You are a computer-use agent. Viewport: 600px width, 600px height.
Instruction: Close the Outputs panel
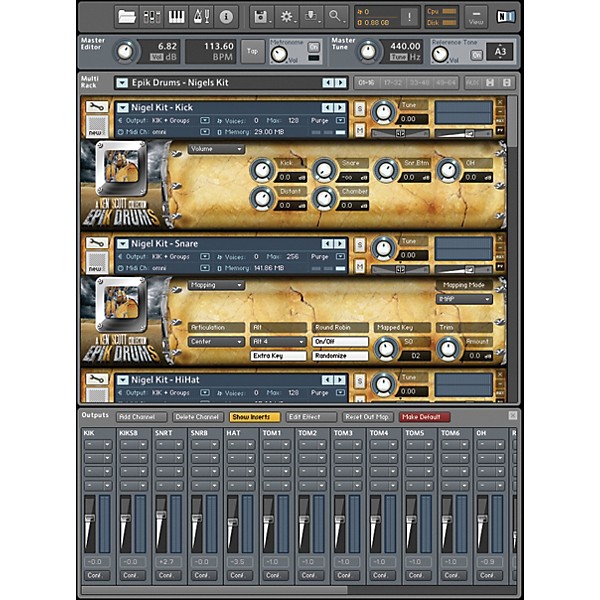pos(512,416)
